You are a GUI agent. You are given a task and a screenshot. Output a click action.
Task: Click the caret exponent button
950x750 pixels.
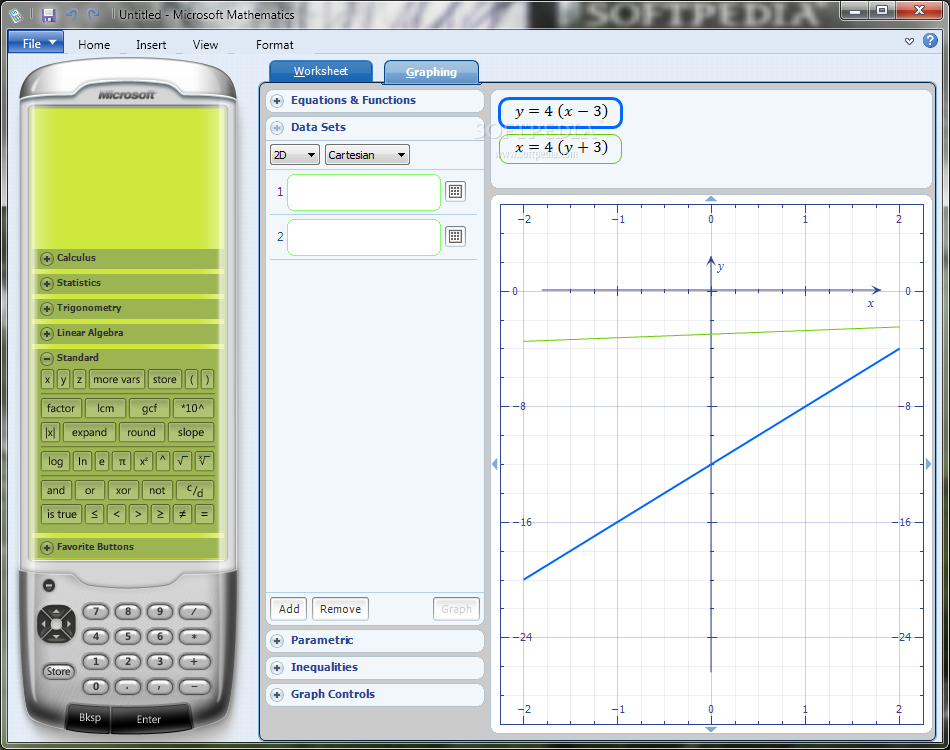click(x=162, y=461)
